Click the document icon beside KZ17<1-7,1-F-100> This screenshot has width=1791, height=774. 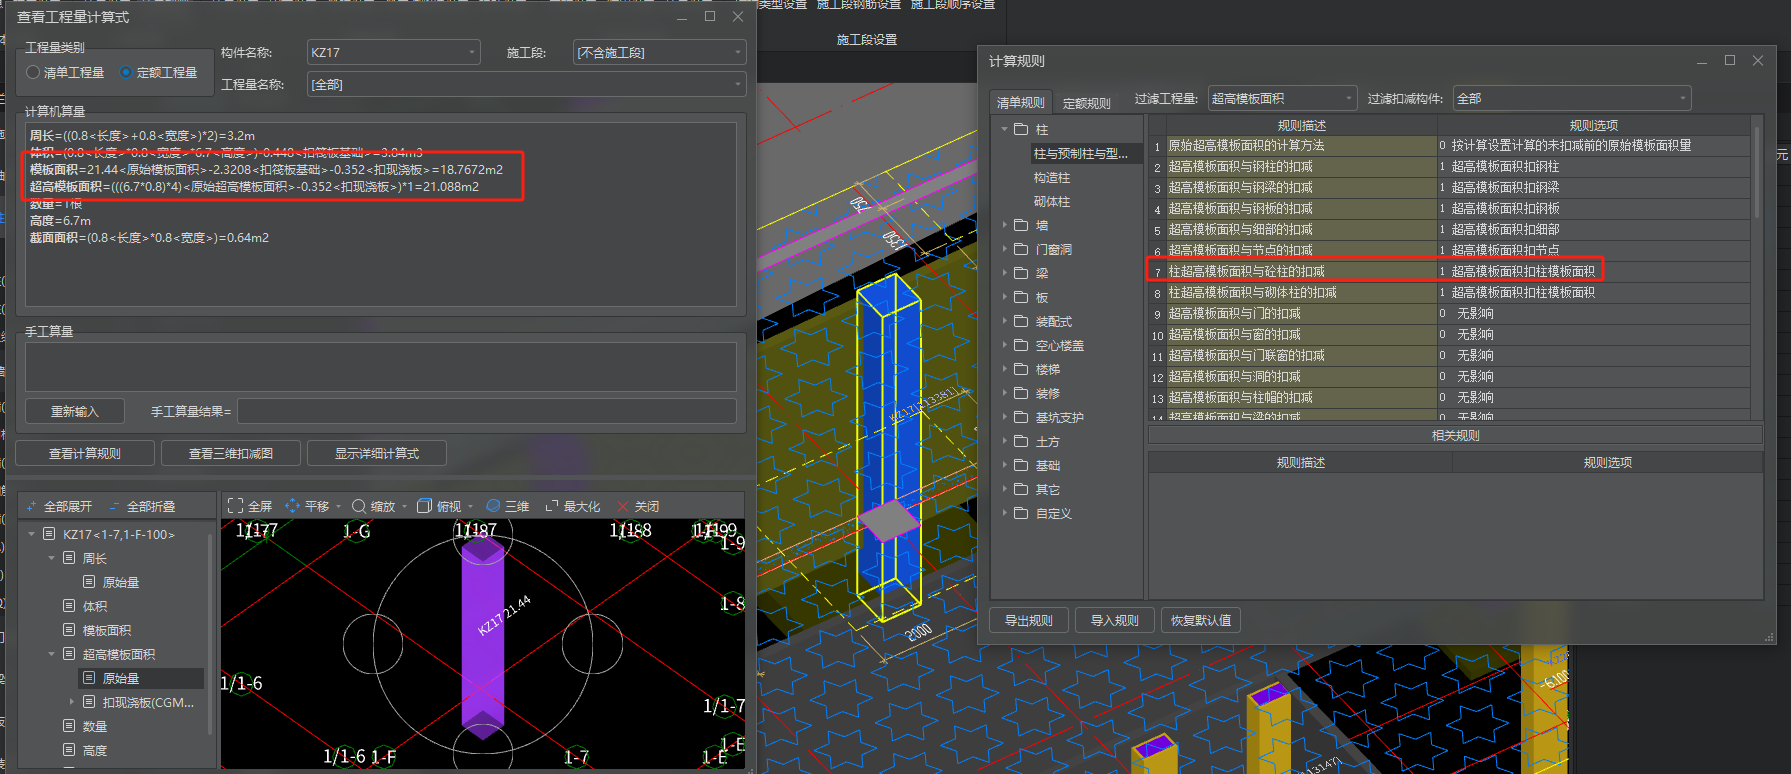click(x=49, y=534)
